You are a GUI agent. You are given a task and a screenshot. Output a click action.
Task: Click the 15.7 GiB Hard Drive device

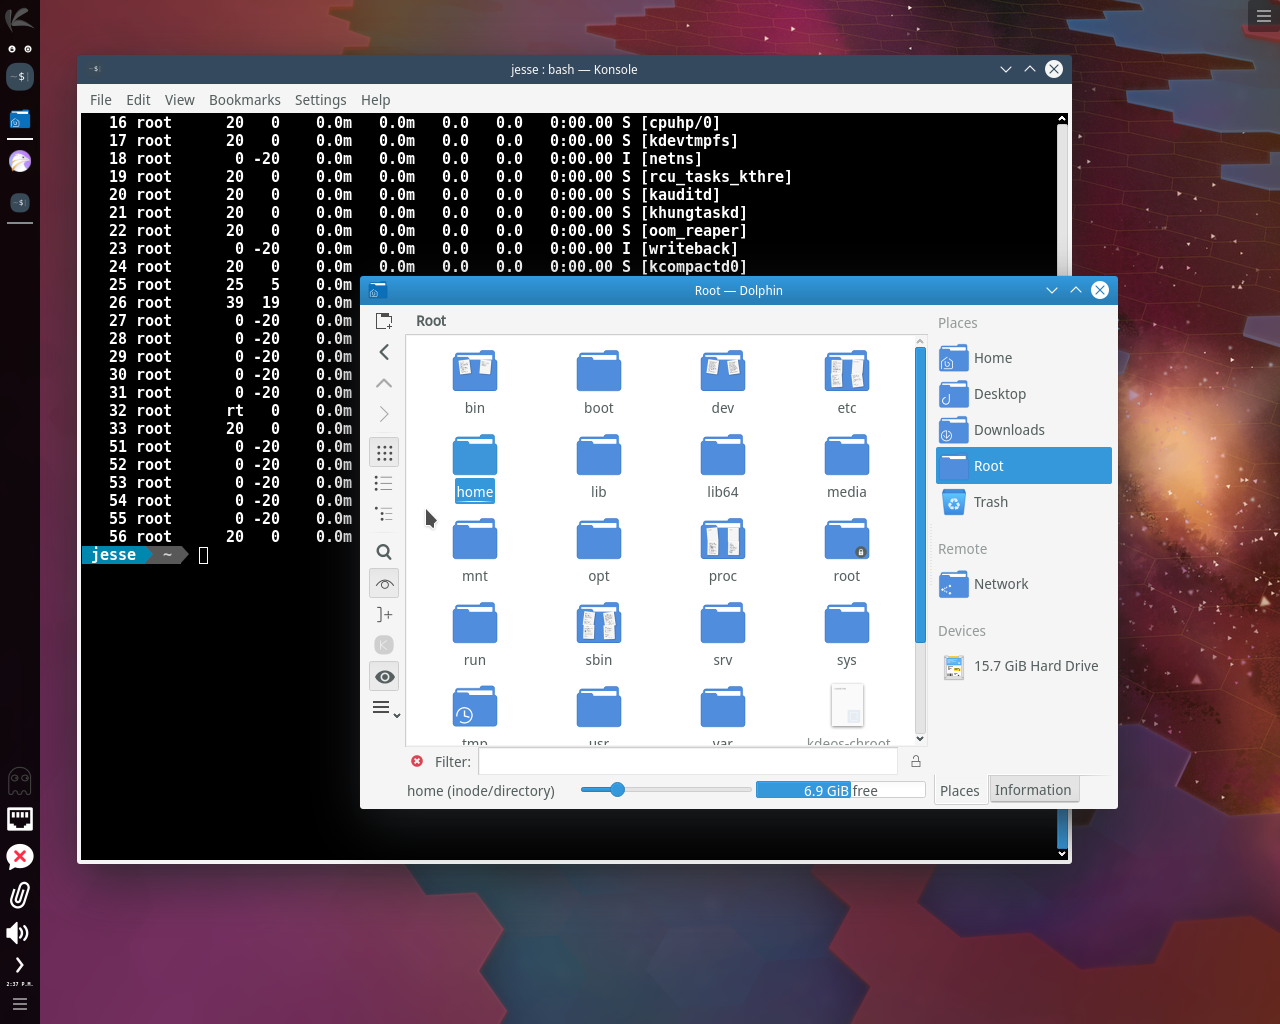point(1024,666)
